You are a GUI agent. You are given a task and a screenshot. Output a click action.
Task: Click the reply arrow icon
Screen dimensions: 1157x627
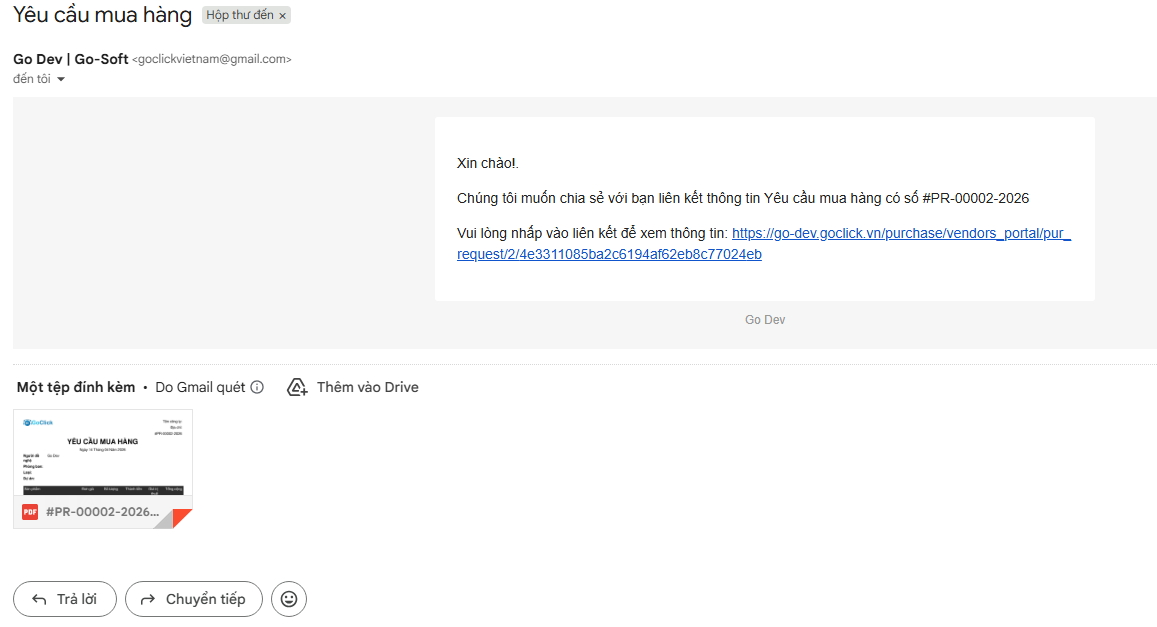pyautogui.click(x=40, y=599)
